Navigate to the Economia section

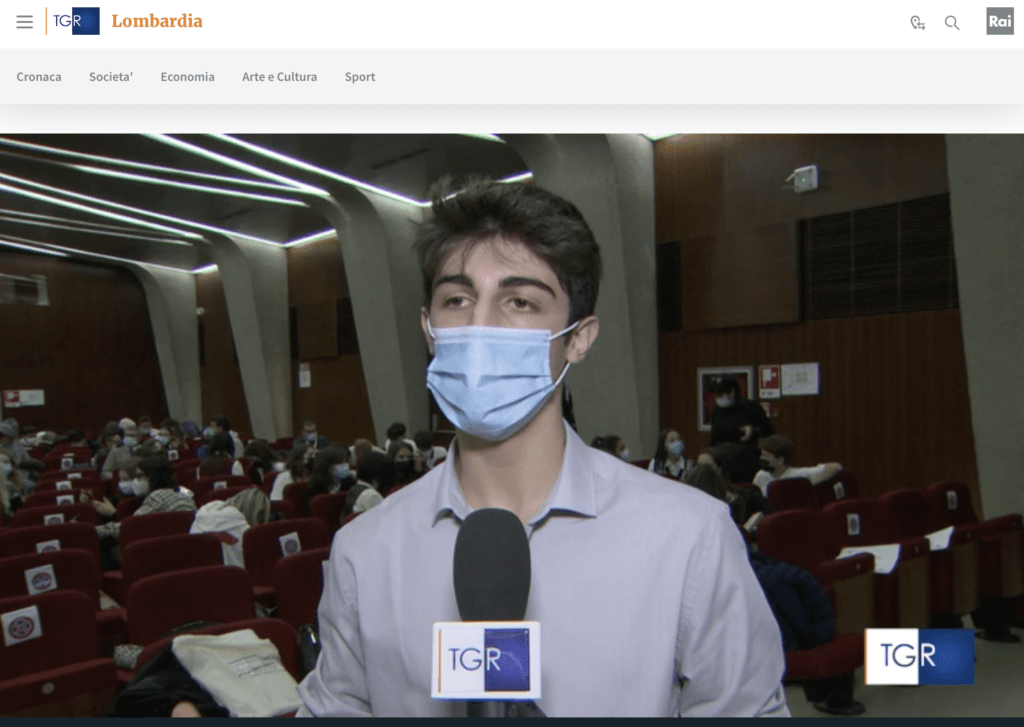tap(187, 77)
